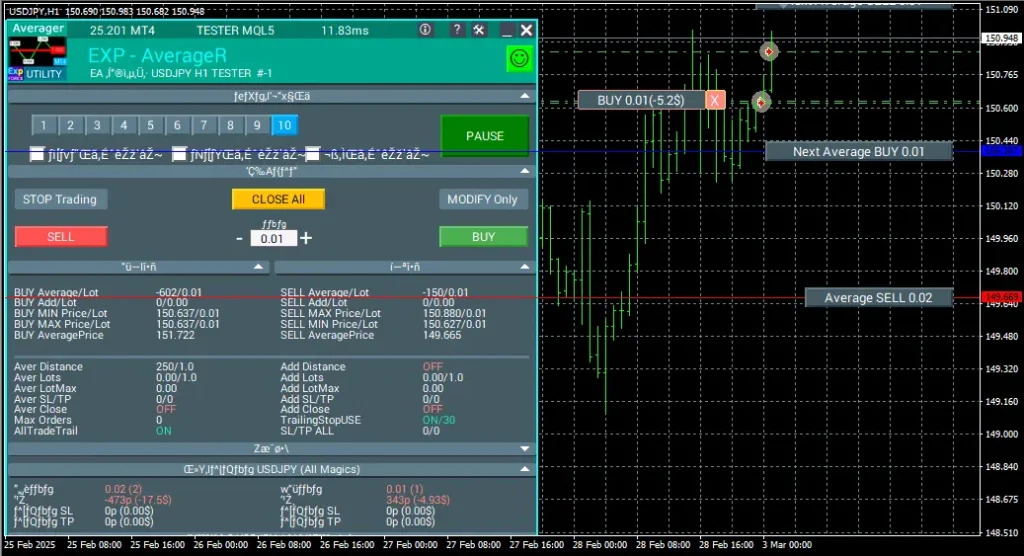
Task: Click the lower round order marker on chart
Action: 761,102
